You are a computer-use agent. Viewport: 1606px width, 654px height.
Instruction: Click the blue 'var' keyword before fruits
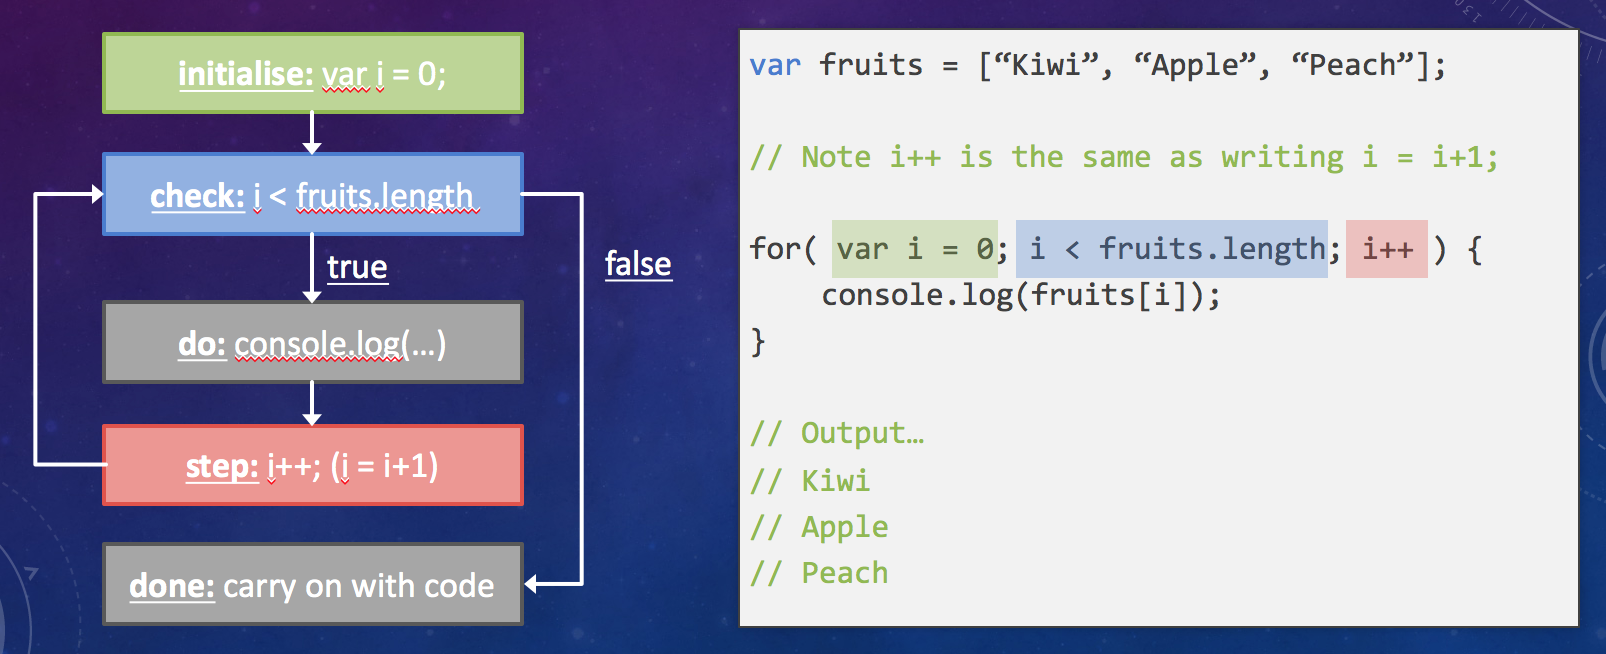[x=775, y=65]
